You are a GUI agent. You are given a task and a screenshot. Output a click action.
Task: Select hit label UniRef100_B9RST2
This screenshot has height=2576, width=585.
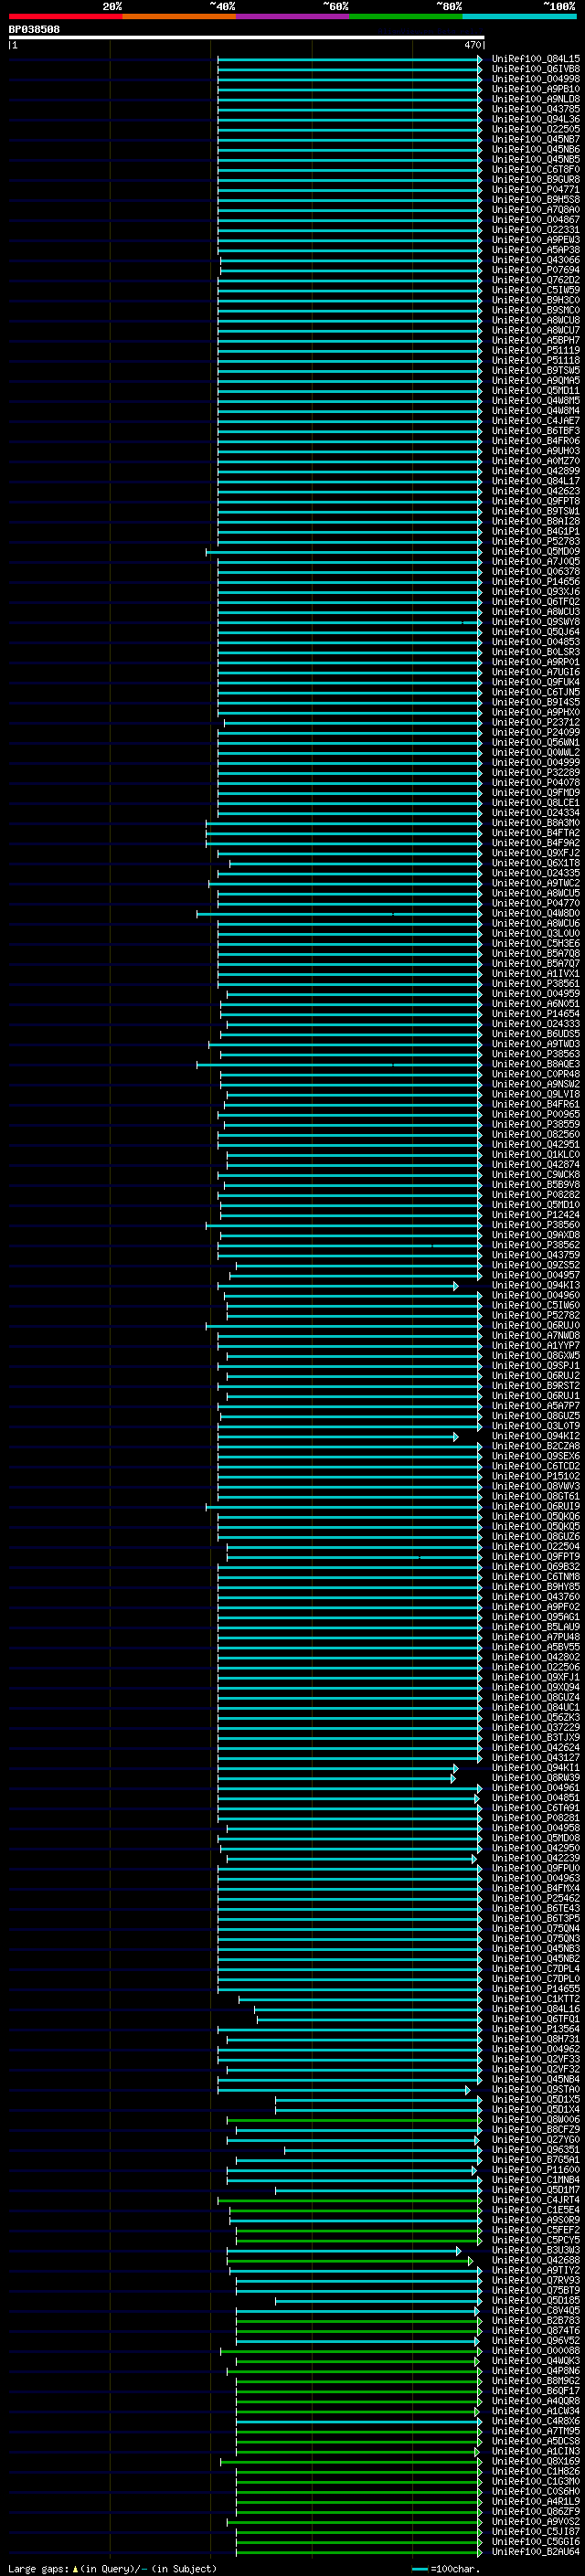click(x=536, y=1386)
